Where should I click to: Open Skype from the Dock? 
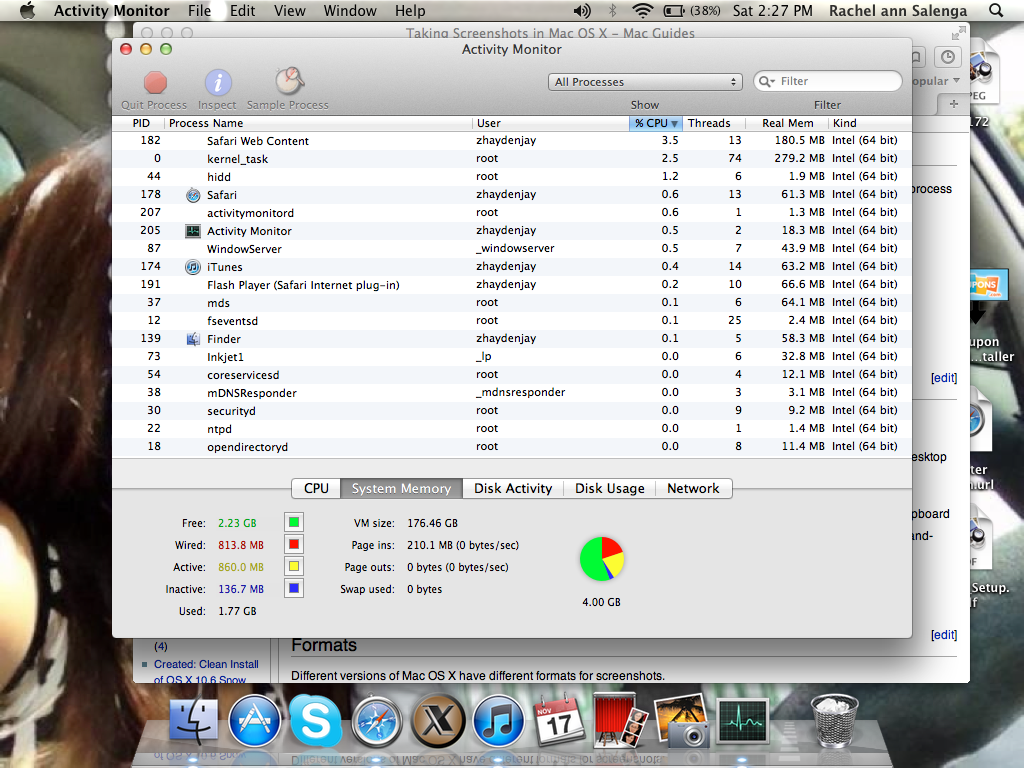click(x=315, y=721)
